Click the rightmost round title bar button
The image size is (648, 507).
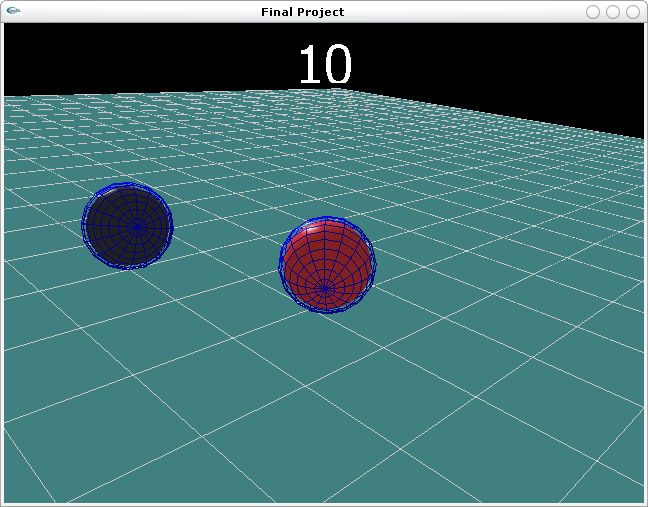[633, 12]
